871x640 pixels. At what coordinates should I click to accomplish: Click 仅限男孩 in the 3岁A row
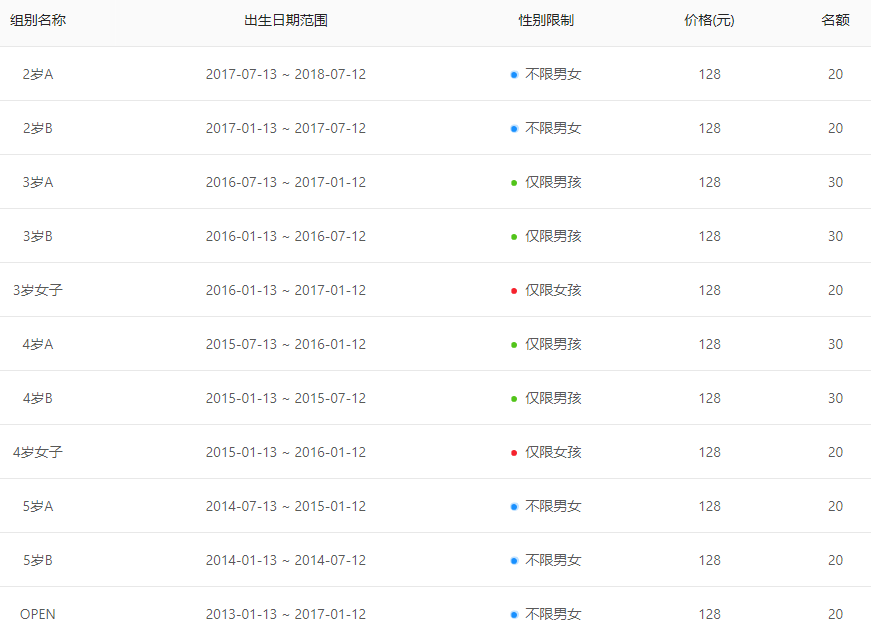click(x=553, y=182)
